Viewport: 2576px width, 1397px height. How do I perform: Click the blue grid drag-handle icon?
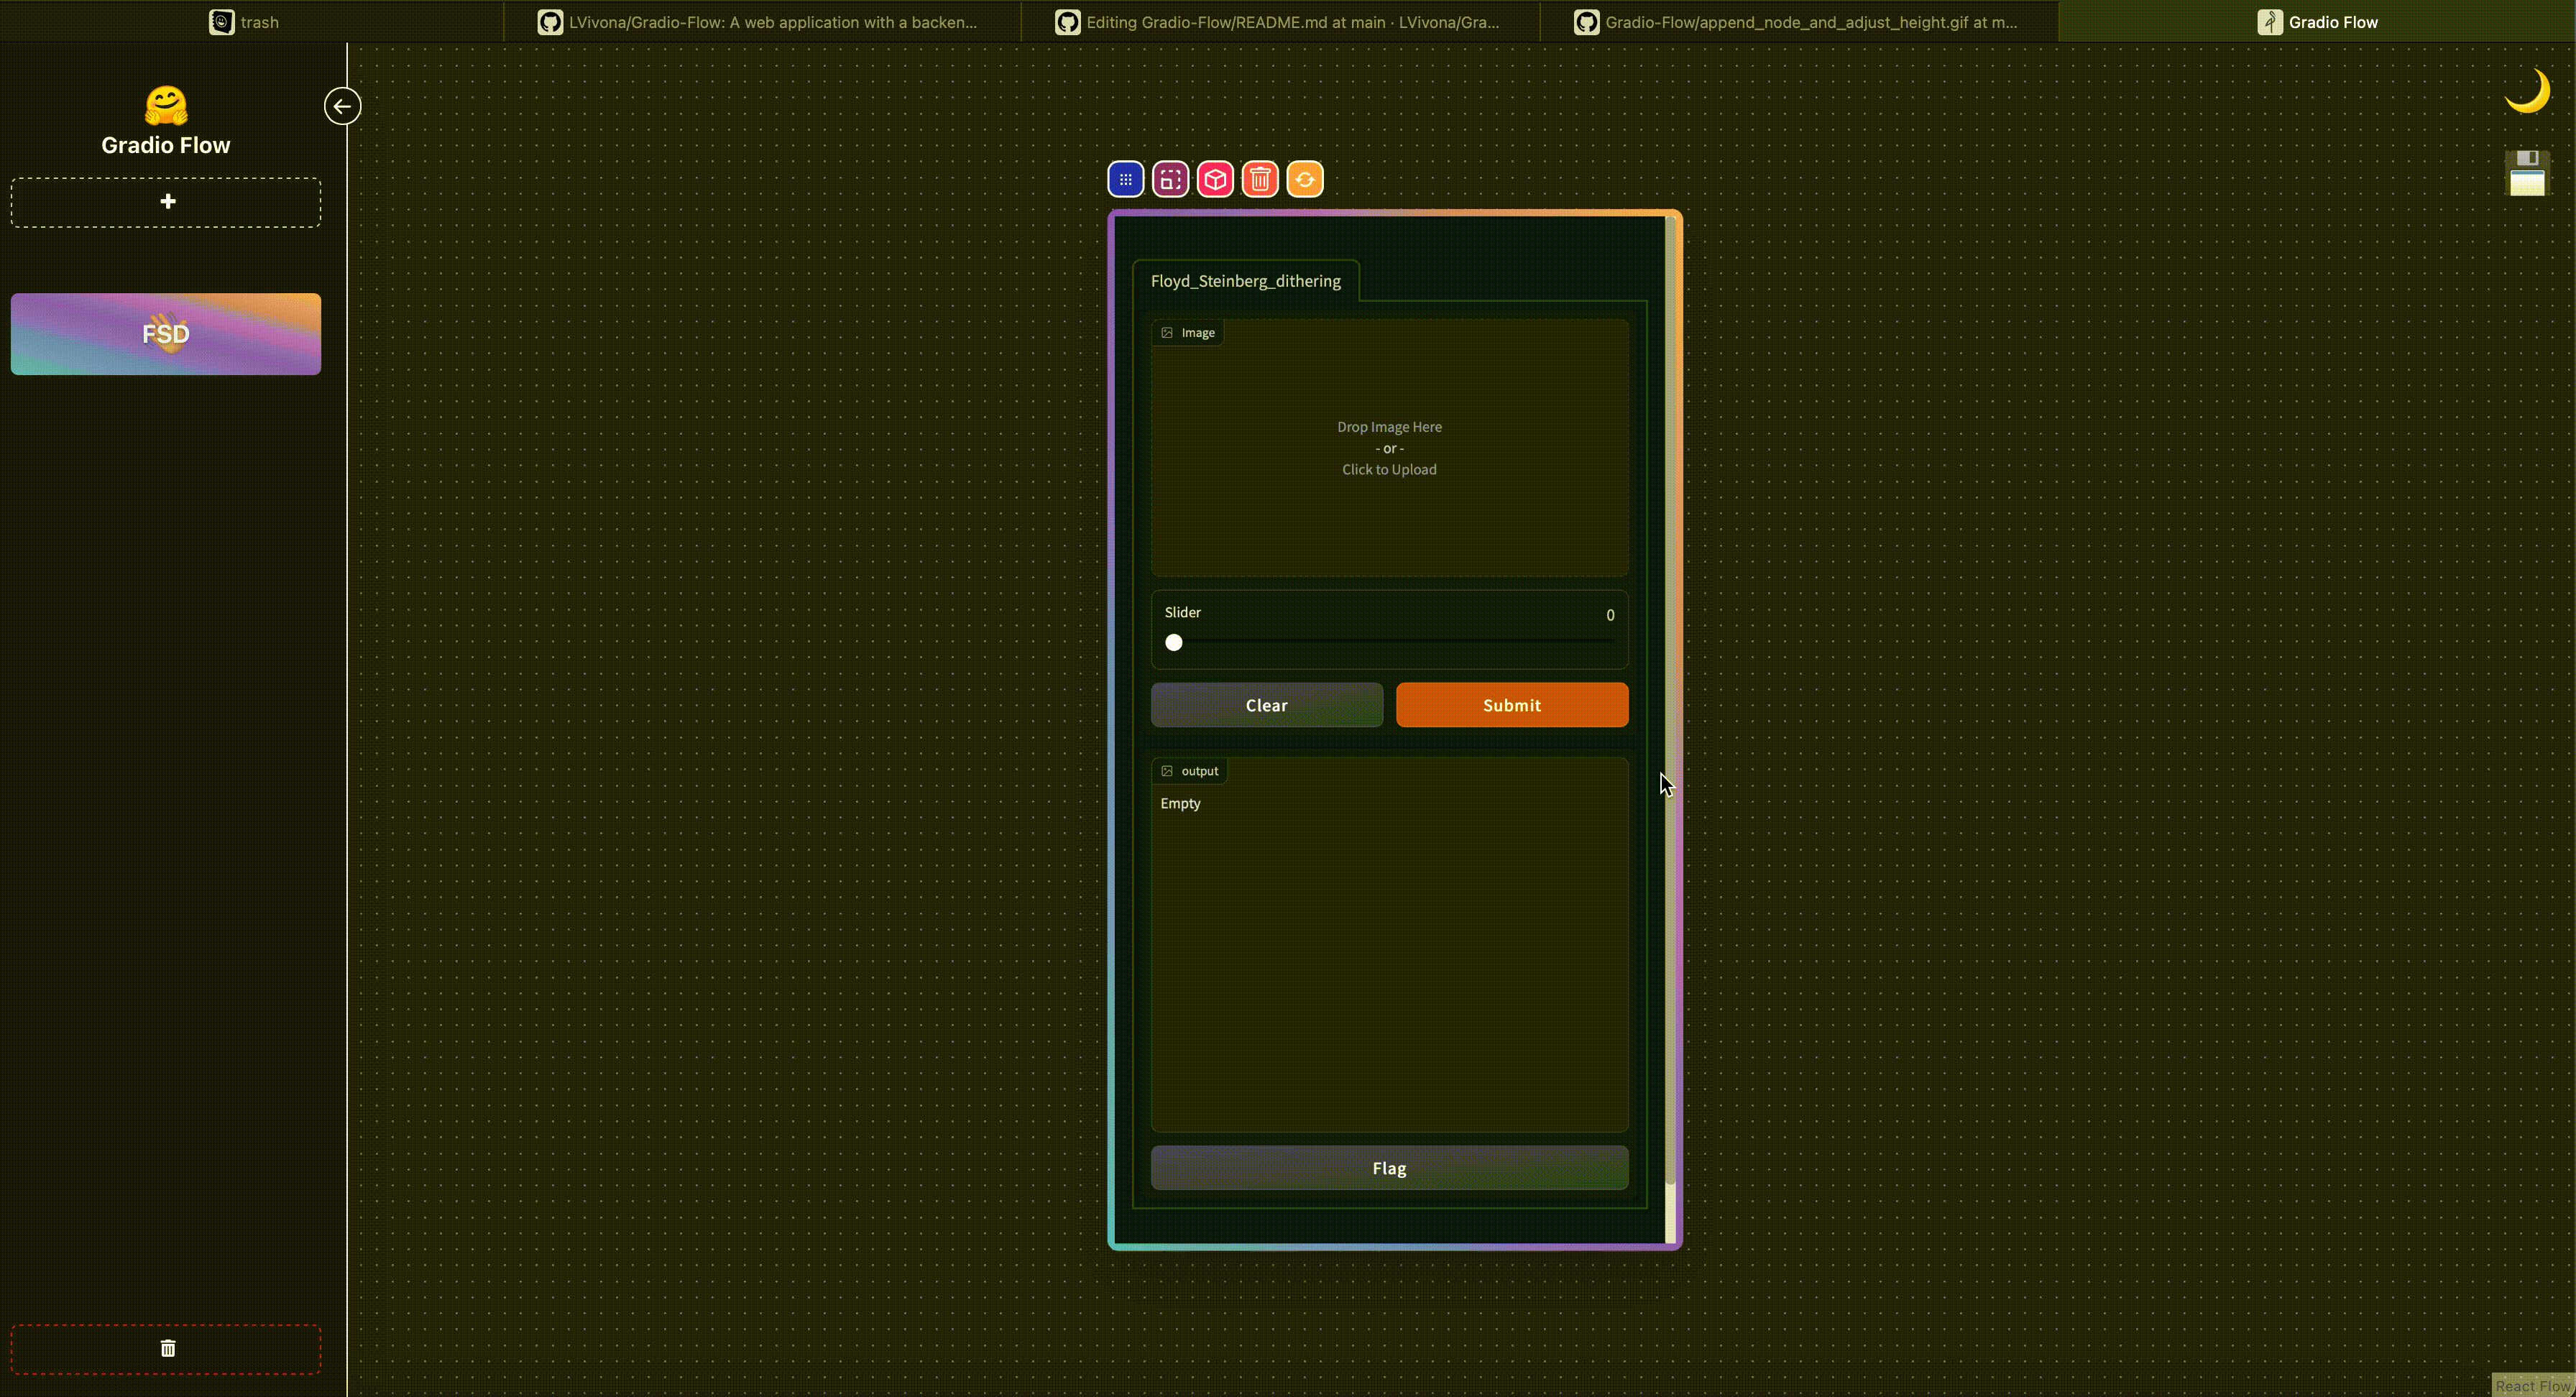point(1125,180)
